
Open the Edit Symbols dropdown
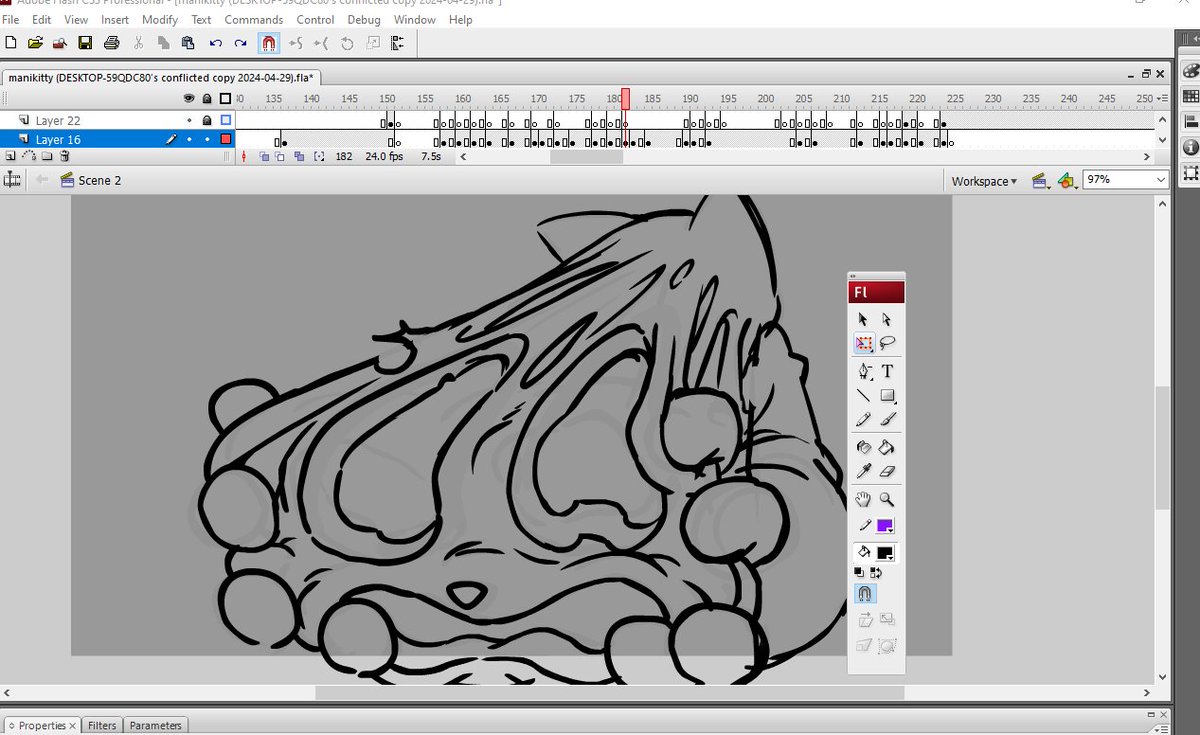(x=1067, y=181)
